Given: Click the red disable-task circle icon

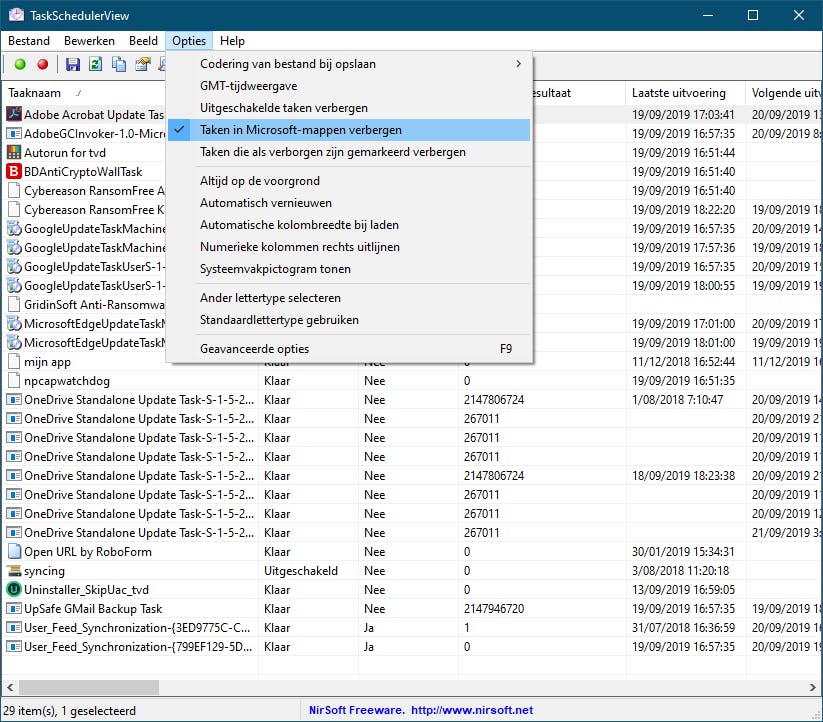Looking at the screenshot, I should [x=43, y=64].
